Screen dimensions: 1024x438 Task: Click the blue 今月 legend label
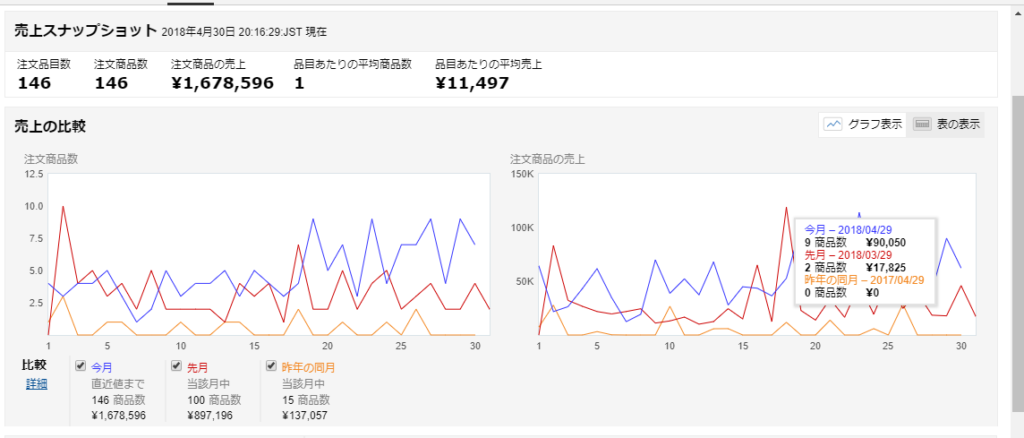coord(102,367)
